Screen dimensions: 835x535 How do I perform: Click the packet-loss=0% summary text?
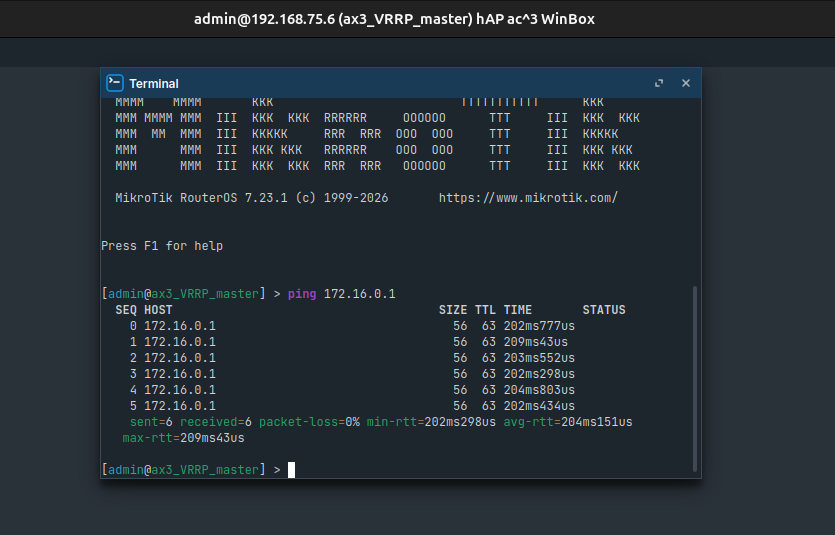pyautogui.click(x=309, y=422)
